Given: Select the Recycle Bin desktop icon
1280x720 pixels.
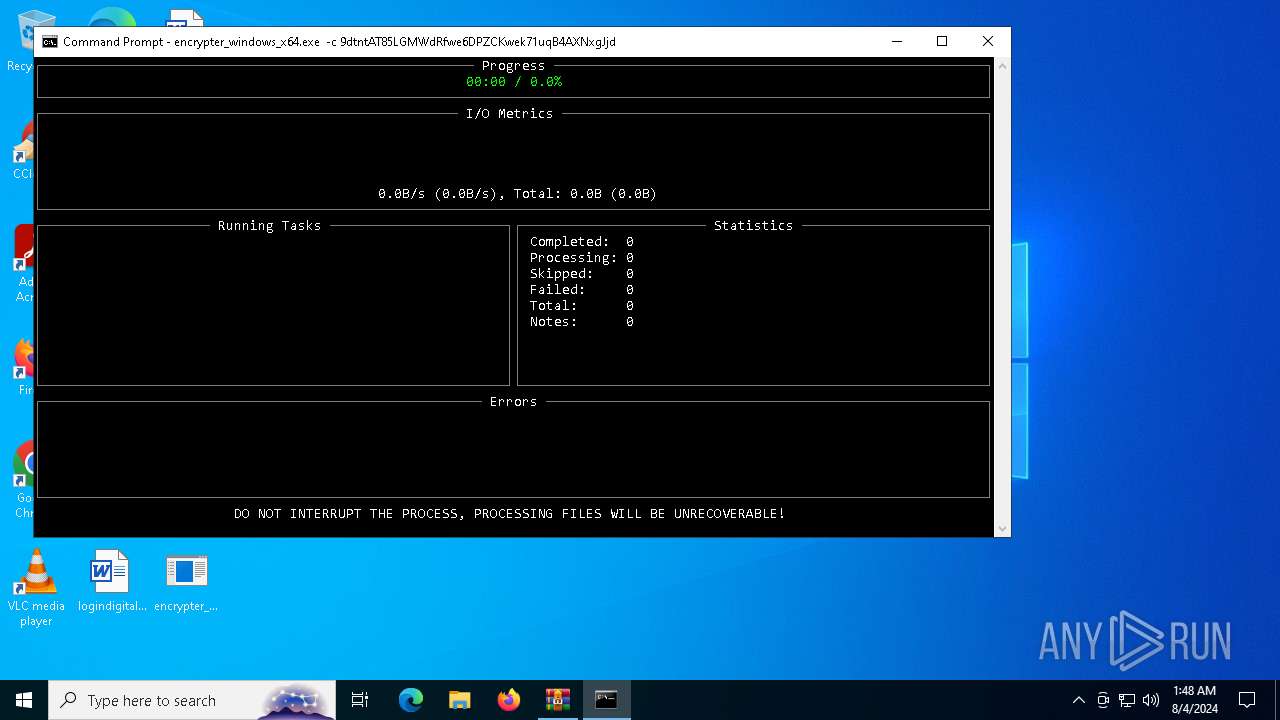Looking at the screenshot, I should (20, 40).
